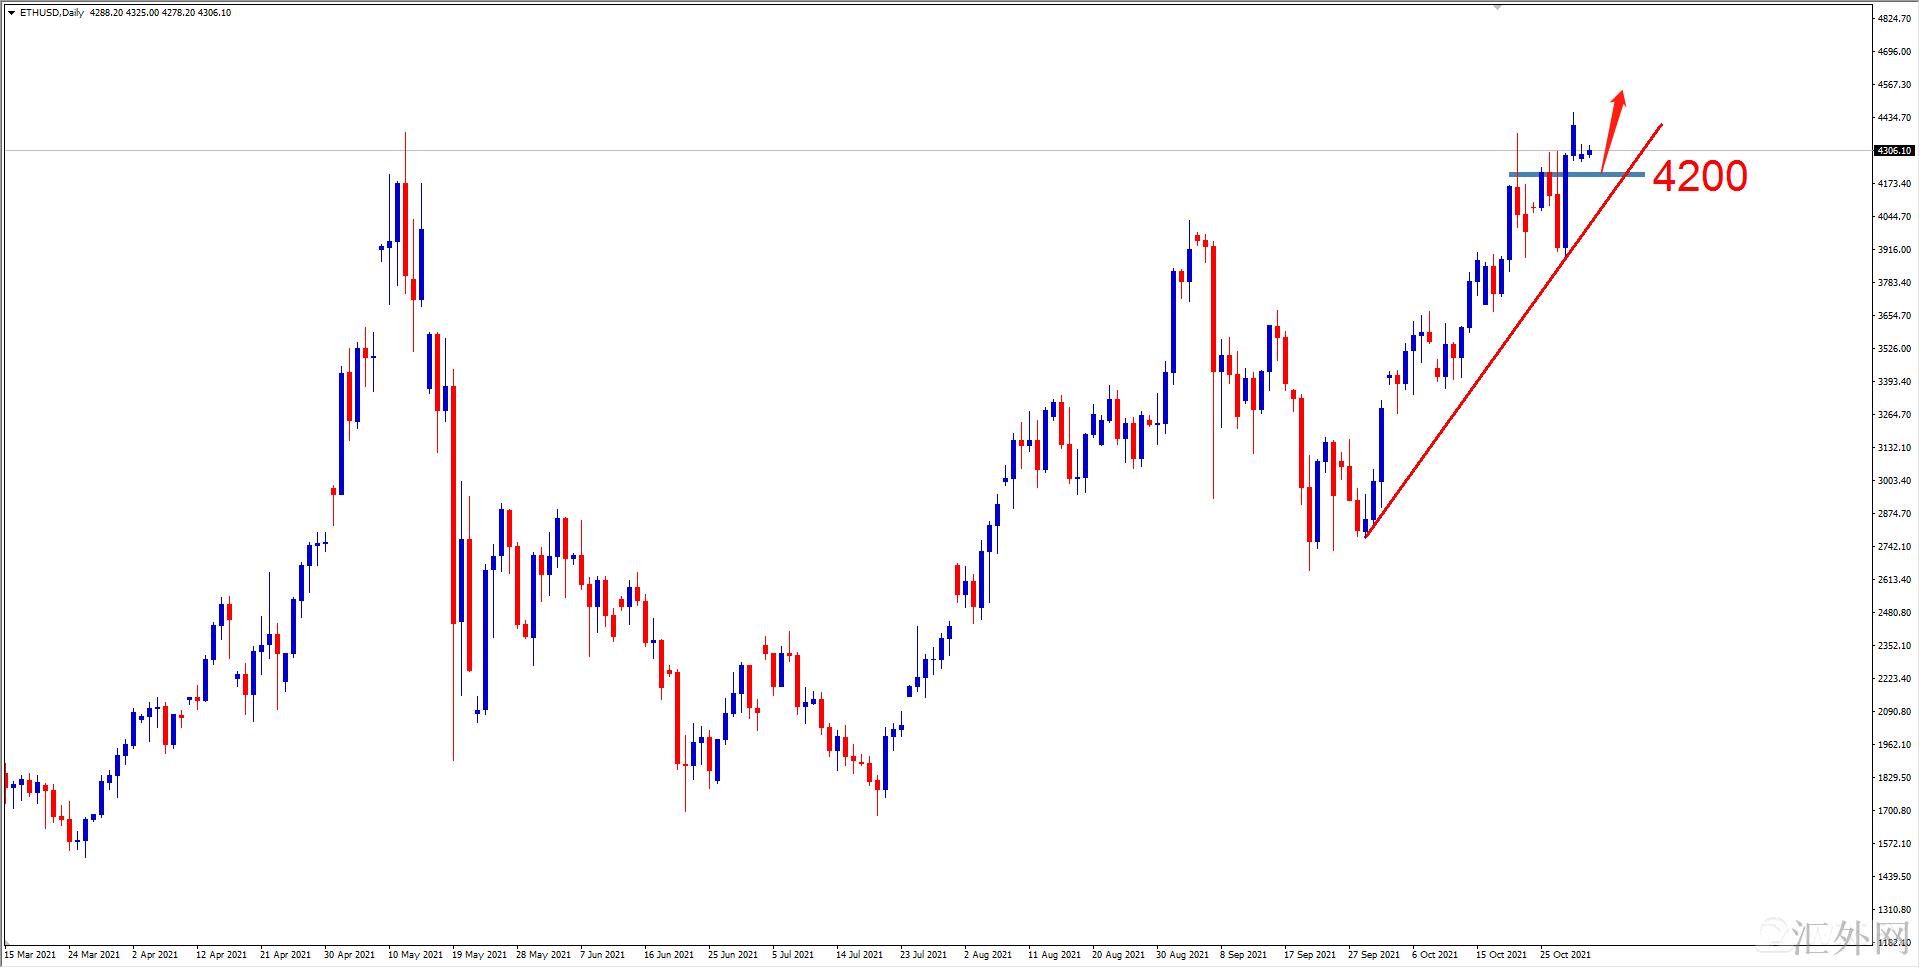Viewport: 1920px width, 968px height.
Task: Click the 21 Apr 2021 date label
Action: [x=285, y=955]
